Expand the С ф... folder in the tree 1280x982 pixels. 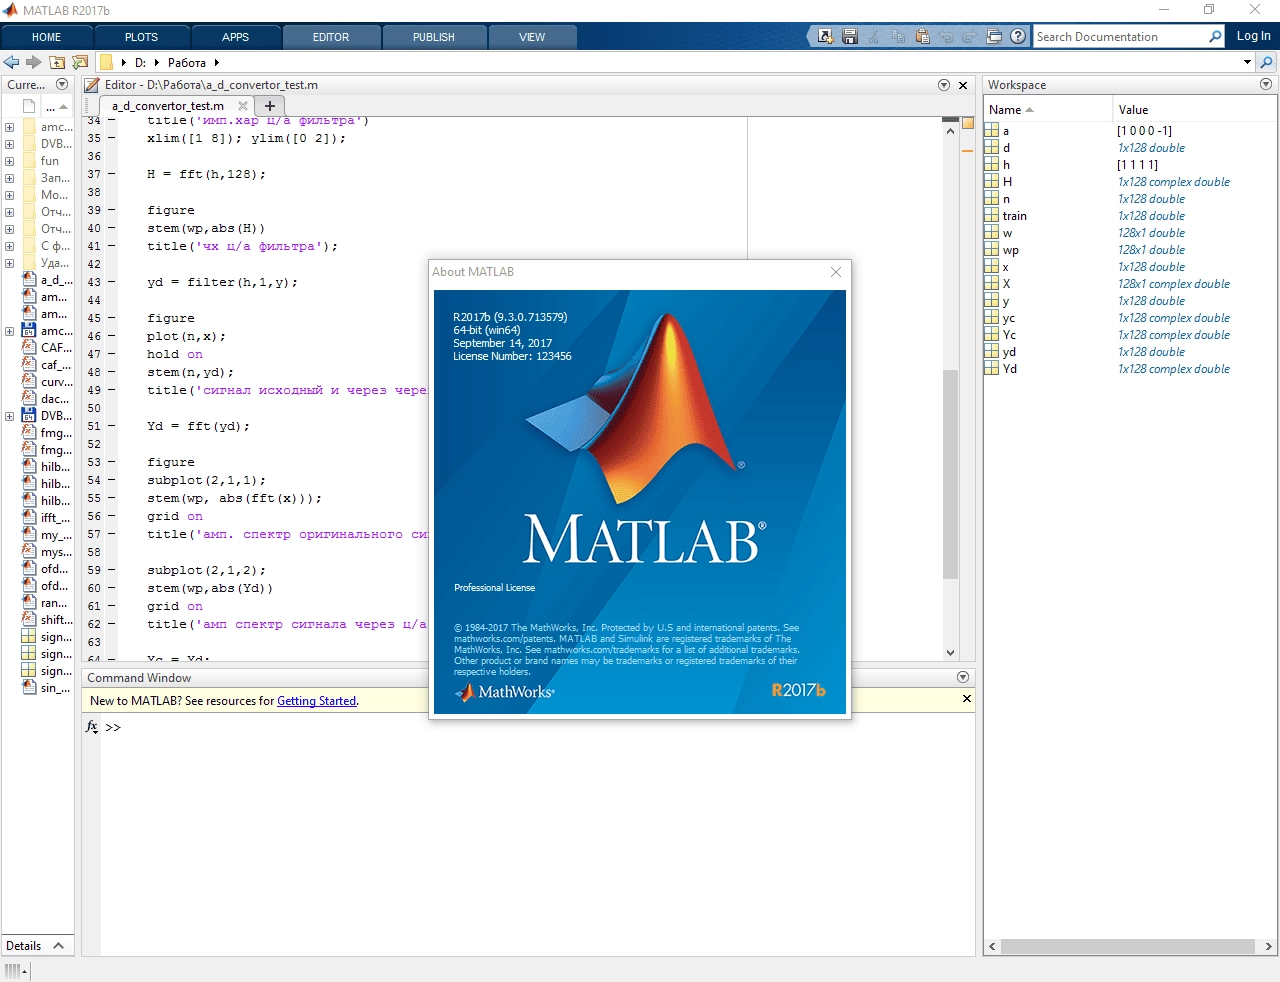click(9, 246)
